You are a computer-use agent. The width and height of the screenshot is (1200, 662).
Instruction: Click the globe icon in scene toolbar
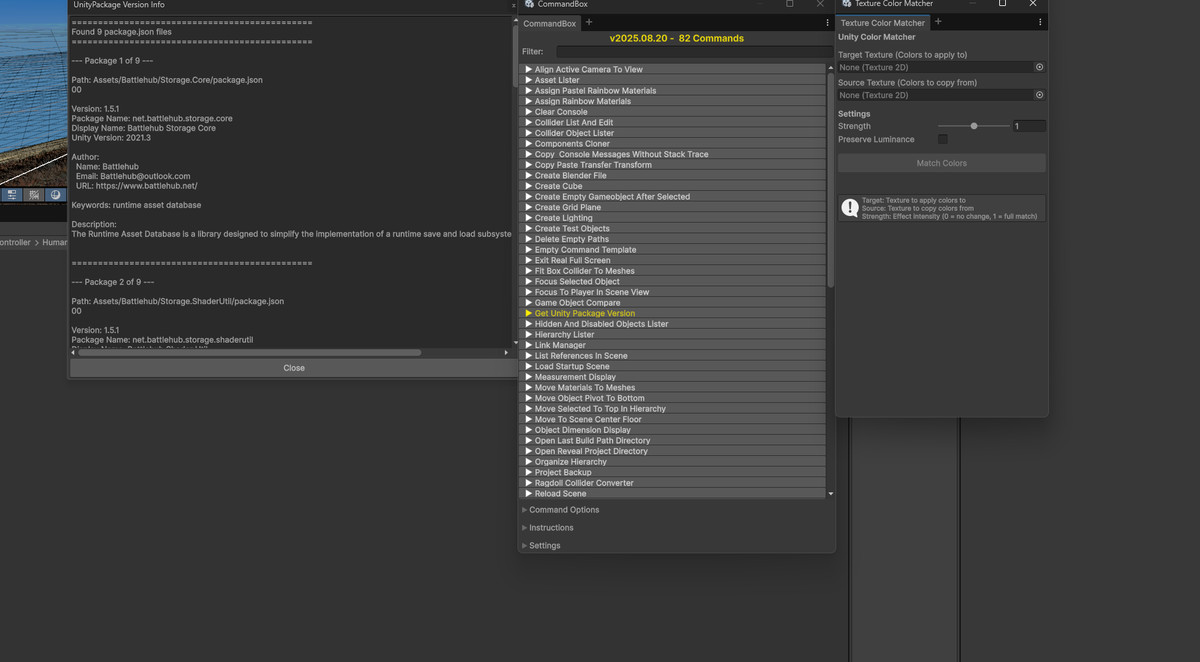pyautogui.click(x=56, y=195)
